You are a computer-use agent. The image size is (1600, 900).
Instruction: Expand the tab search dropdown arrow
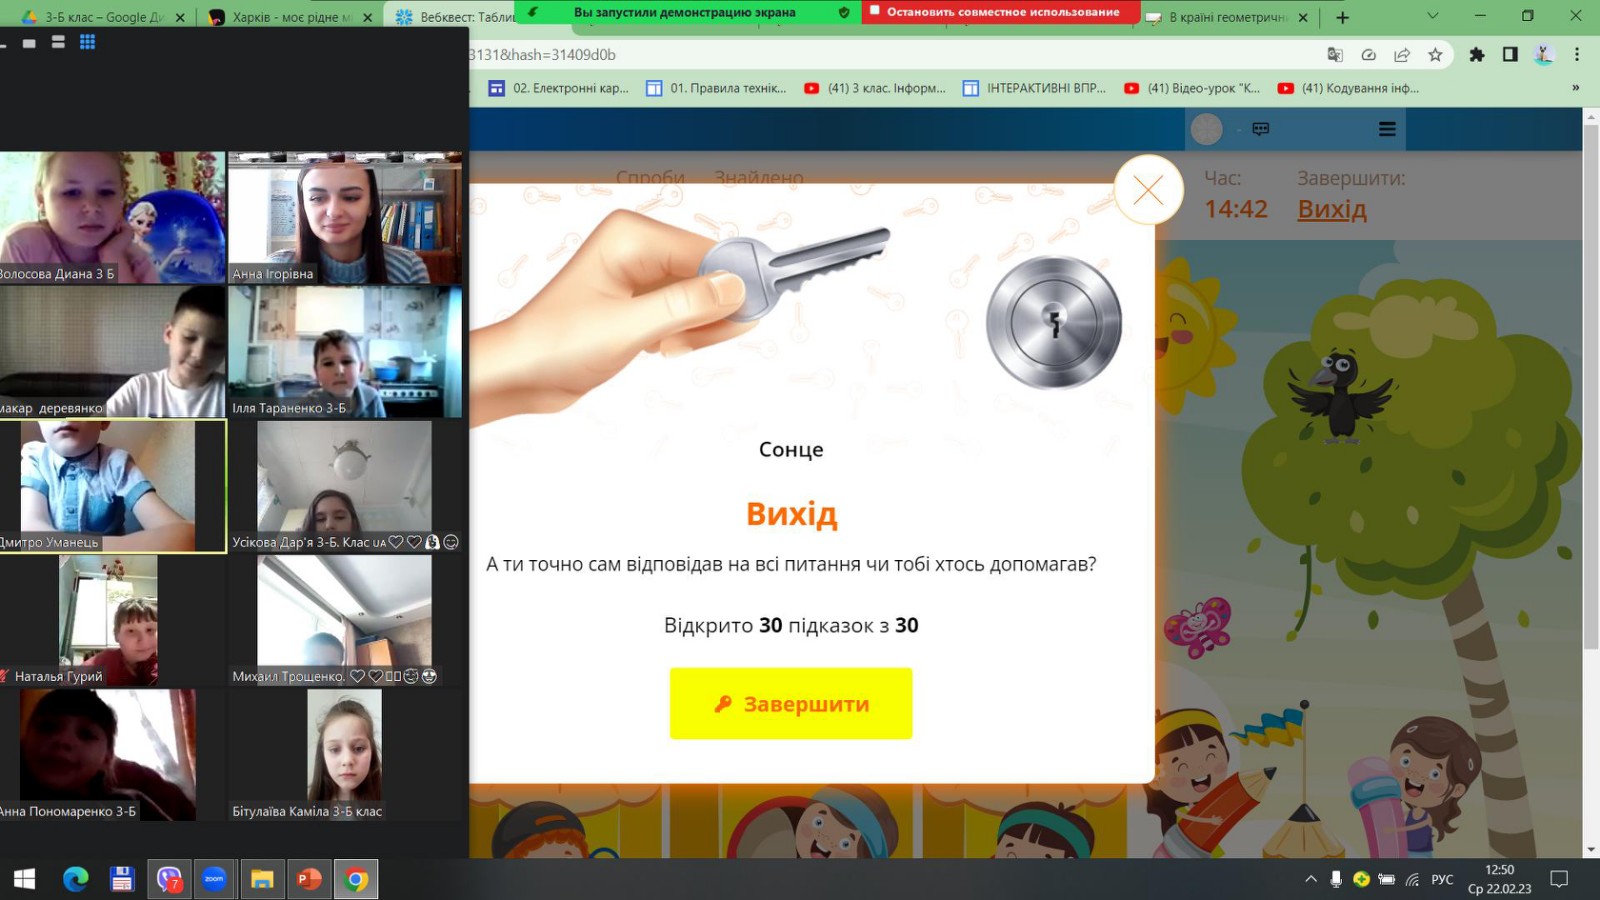(x=1432, y=16)
